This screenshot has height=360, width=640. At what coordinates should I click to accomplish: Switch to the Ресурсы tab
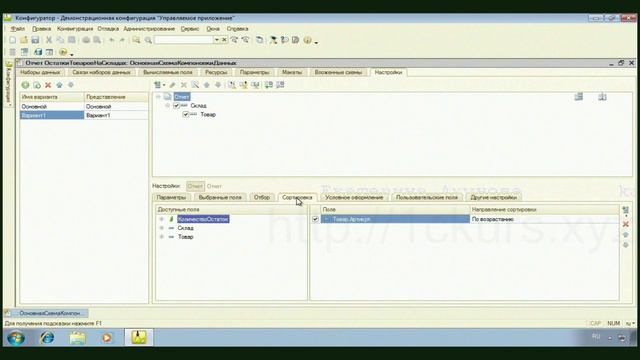216,72
